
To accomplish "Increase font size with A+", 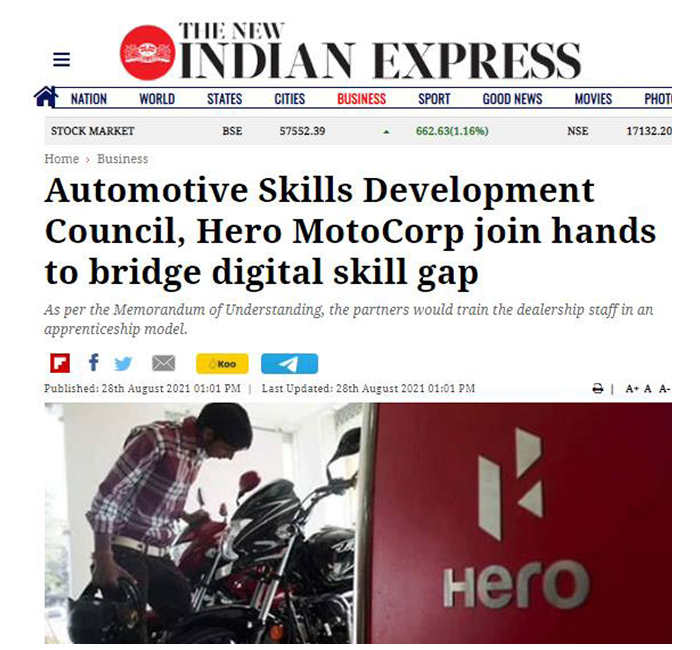I will pyautogui.click(x=632, y=389).
